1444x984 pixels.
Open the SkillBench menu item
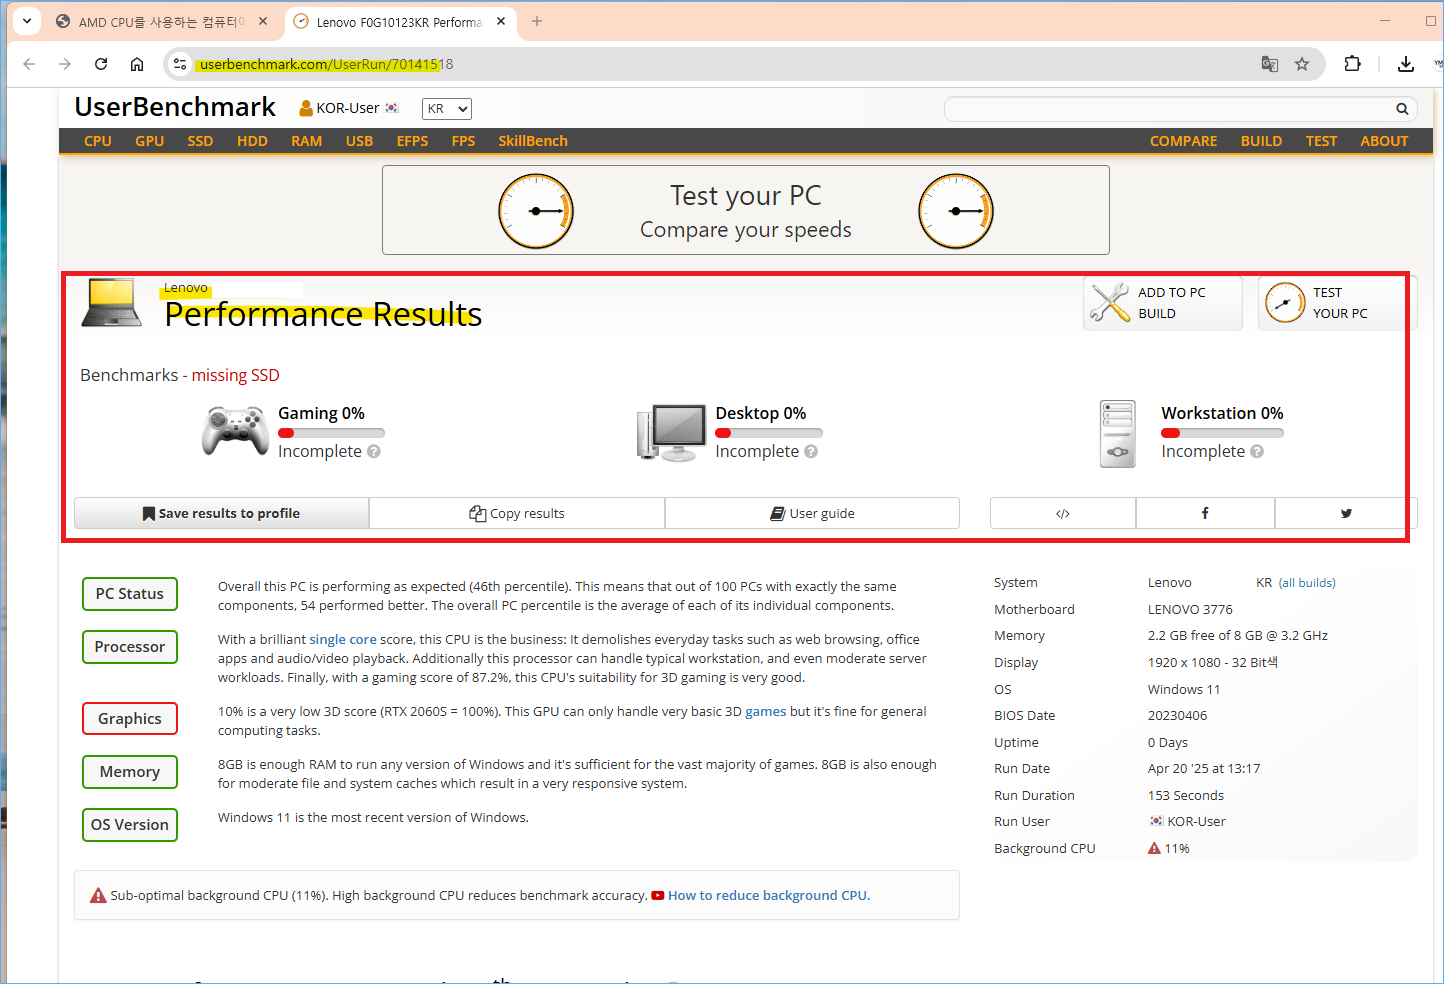pyautogui.click(x=533, y=141)
